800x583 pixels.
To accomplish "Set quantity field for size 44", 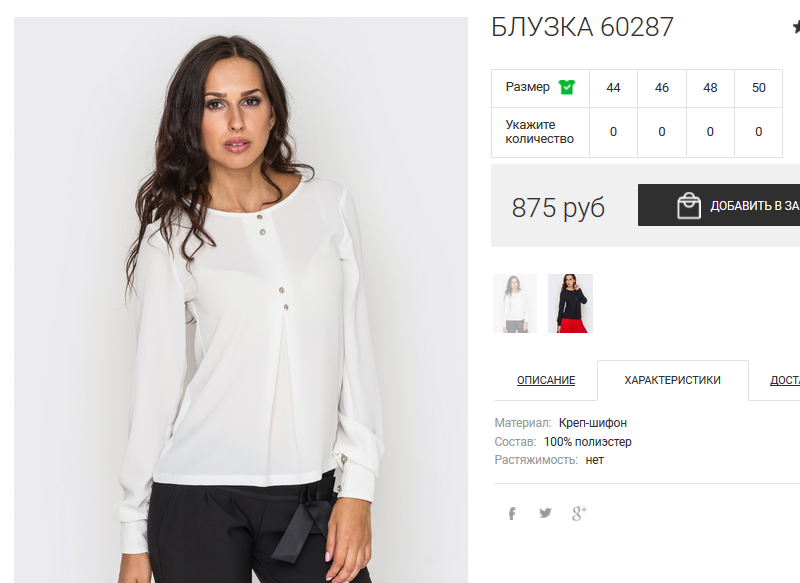I will pos(613,132).
